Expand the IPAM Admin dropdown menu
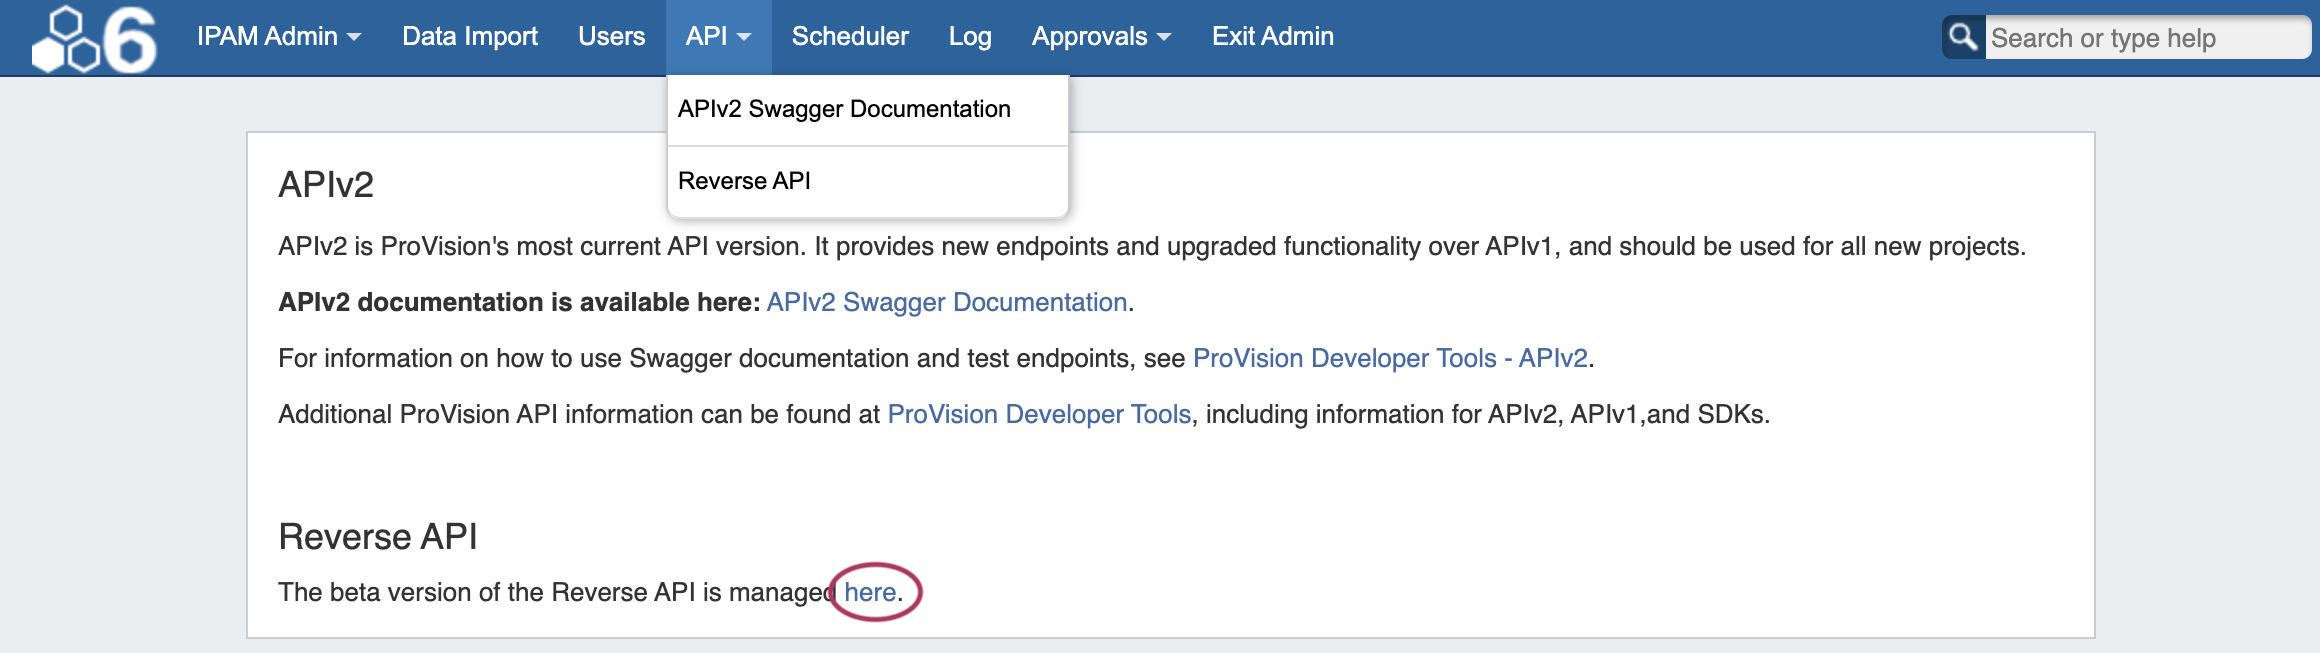The height and width of the screenshot is (653, 2320). pyautogui.click(x=278, y=37)
